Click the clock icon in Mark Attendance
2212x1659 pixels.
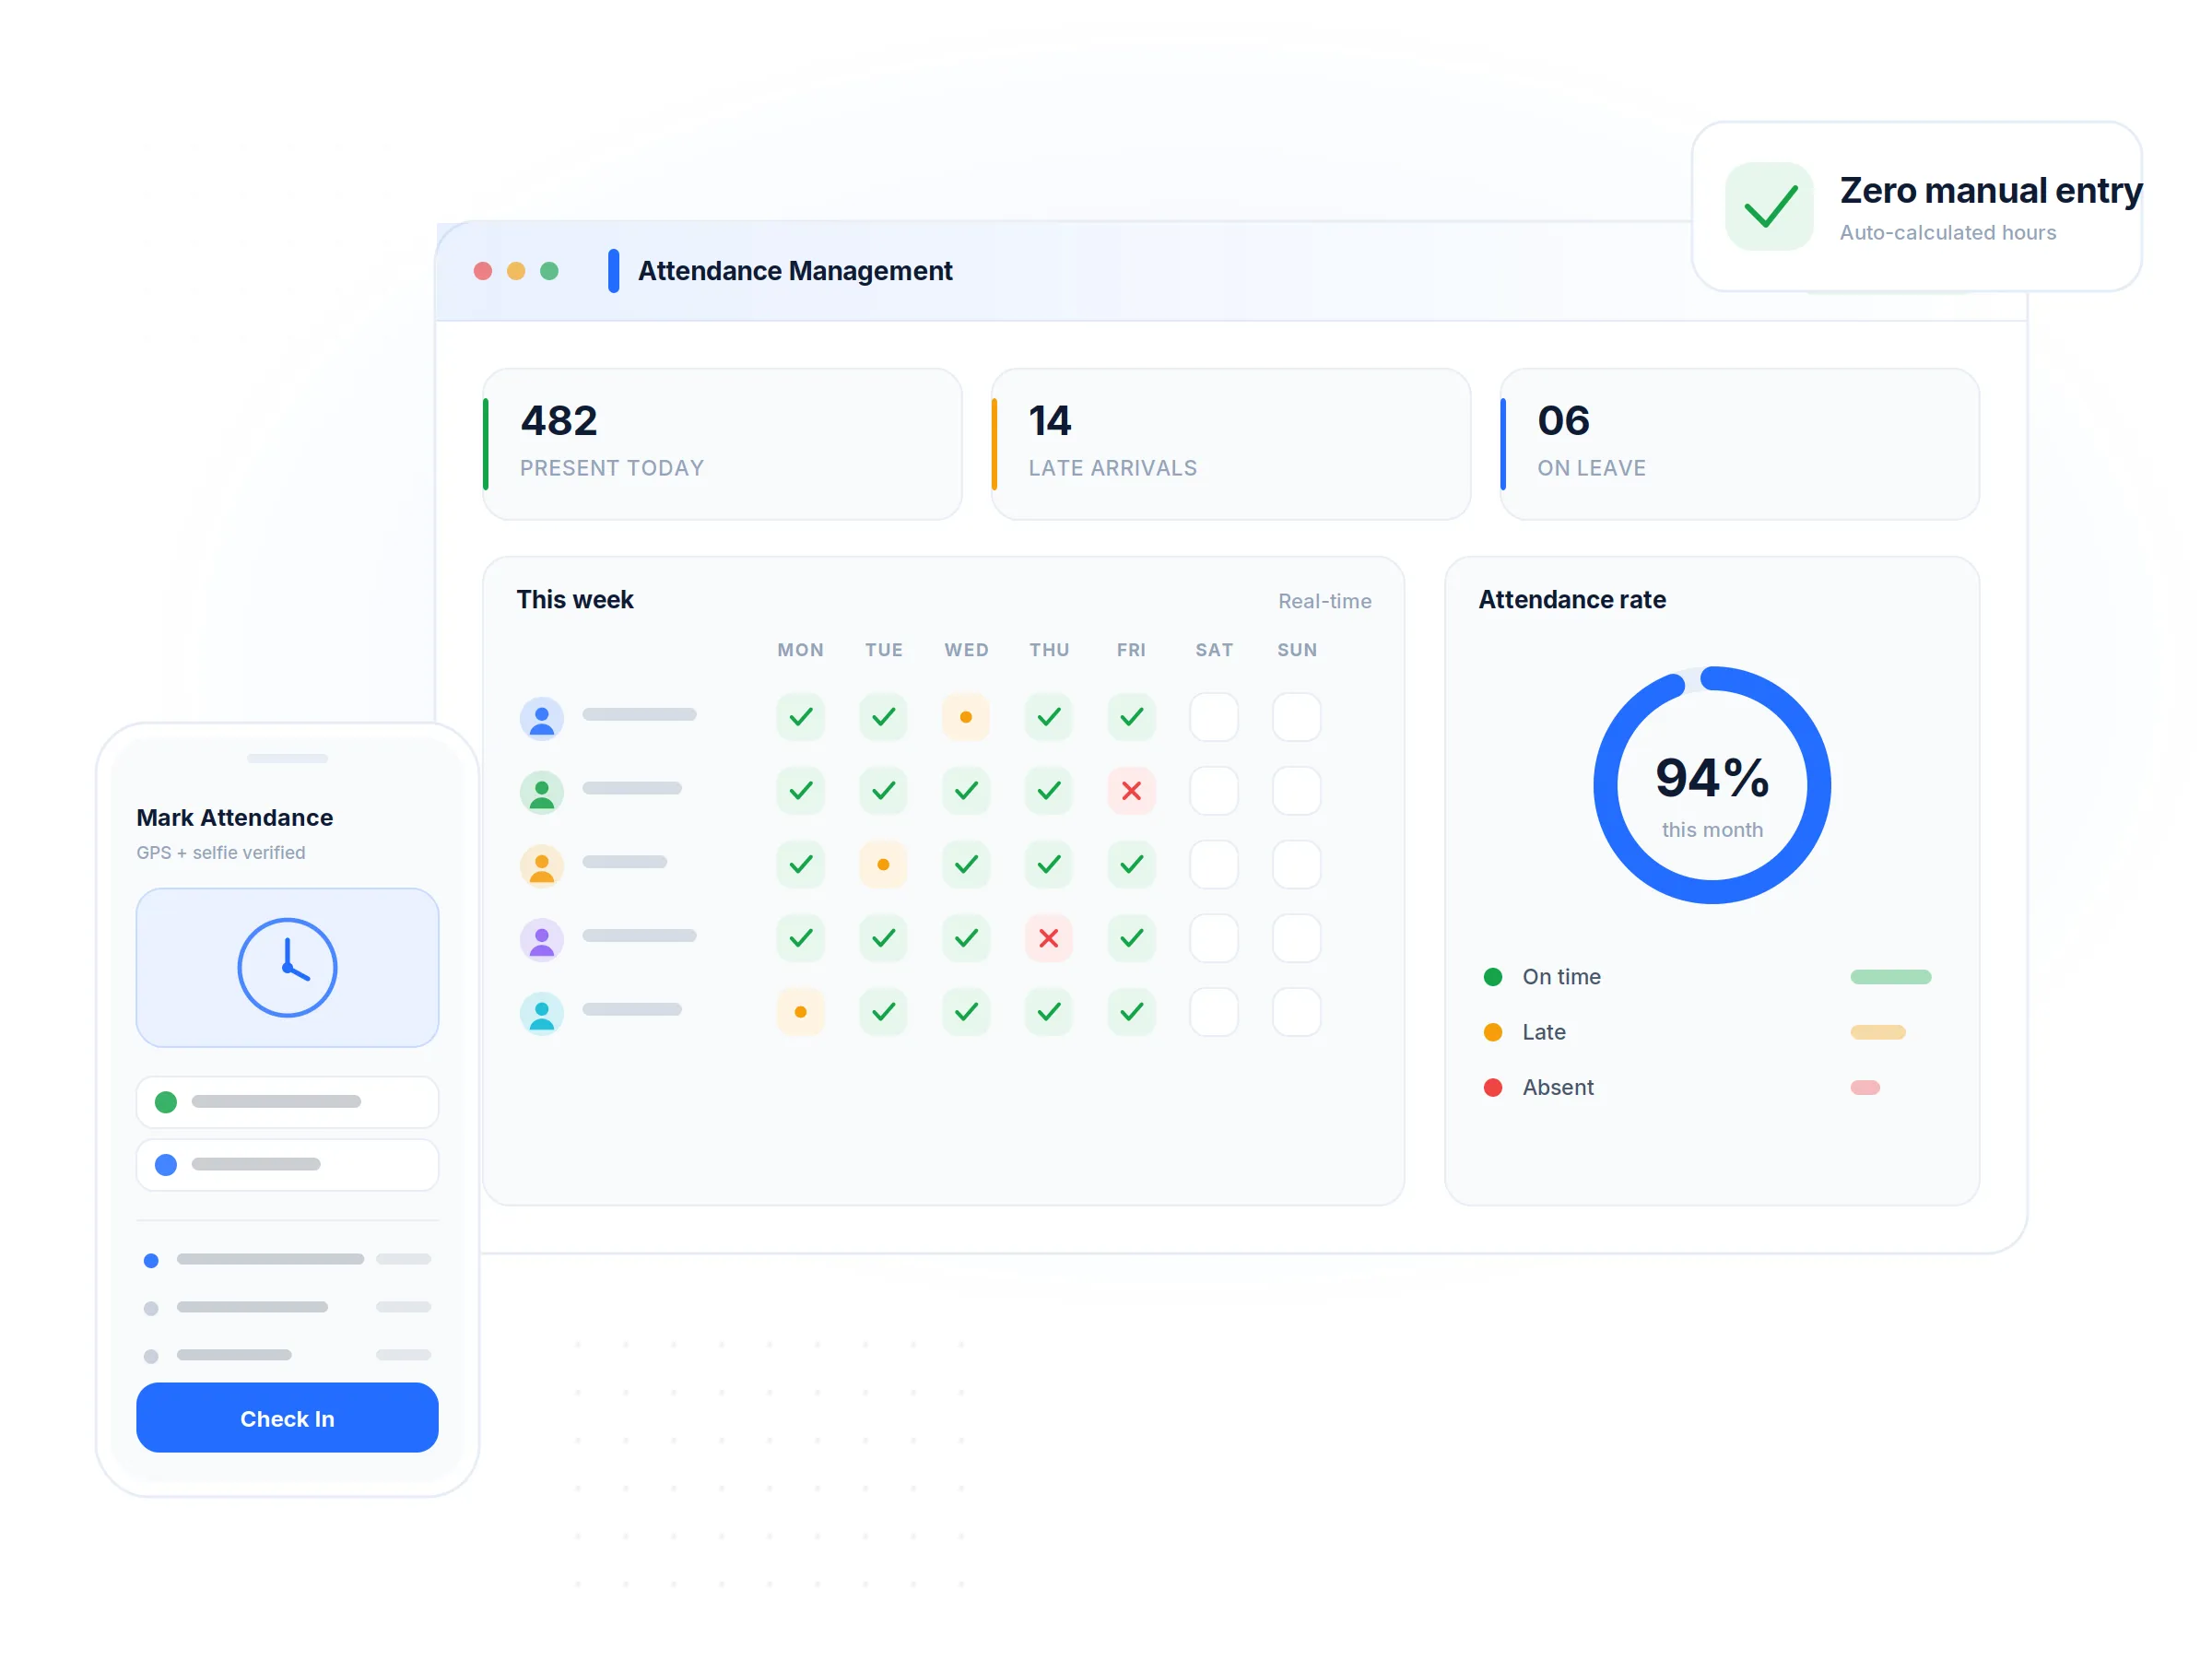tap(287, 967)
